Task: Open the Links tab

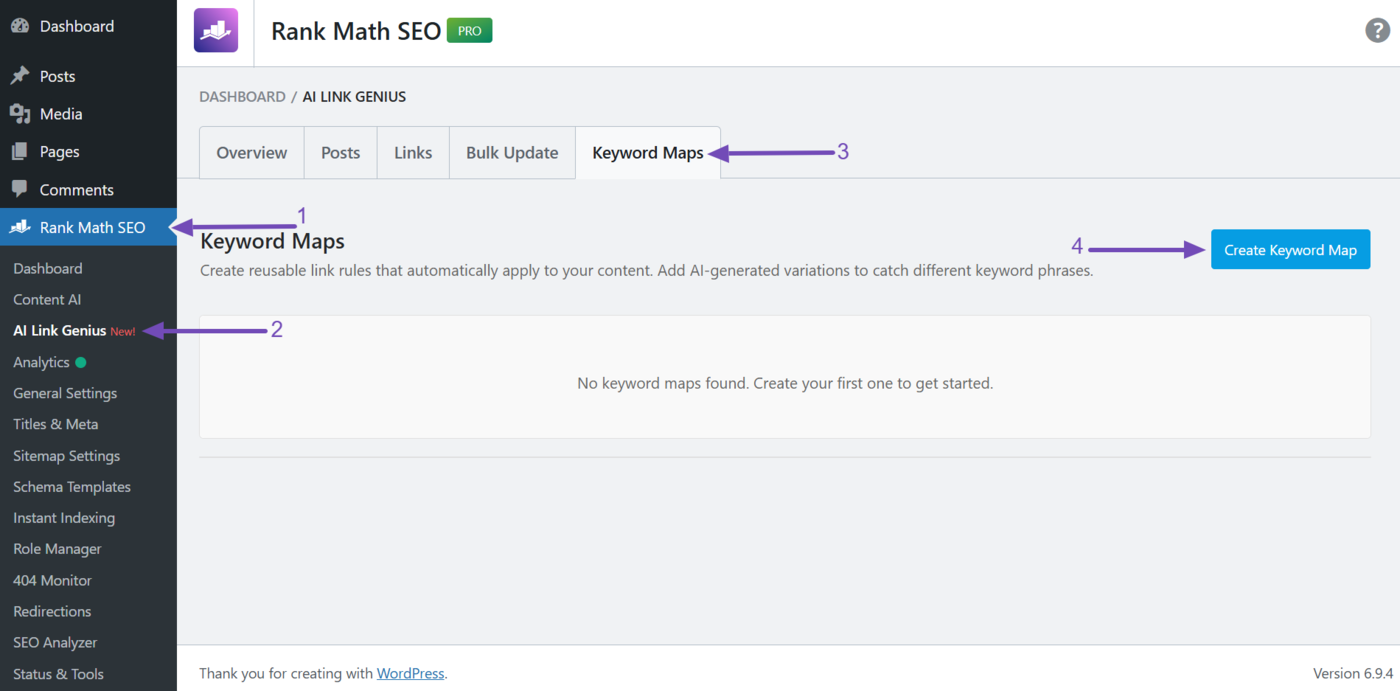Action: click(413, 153)
